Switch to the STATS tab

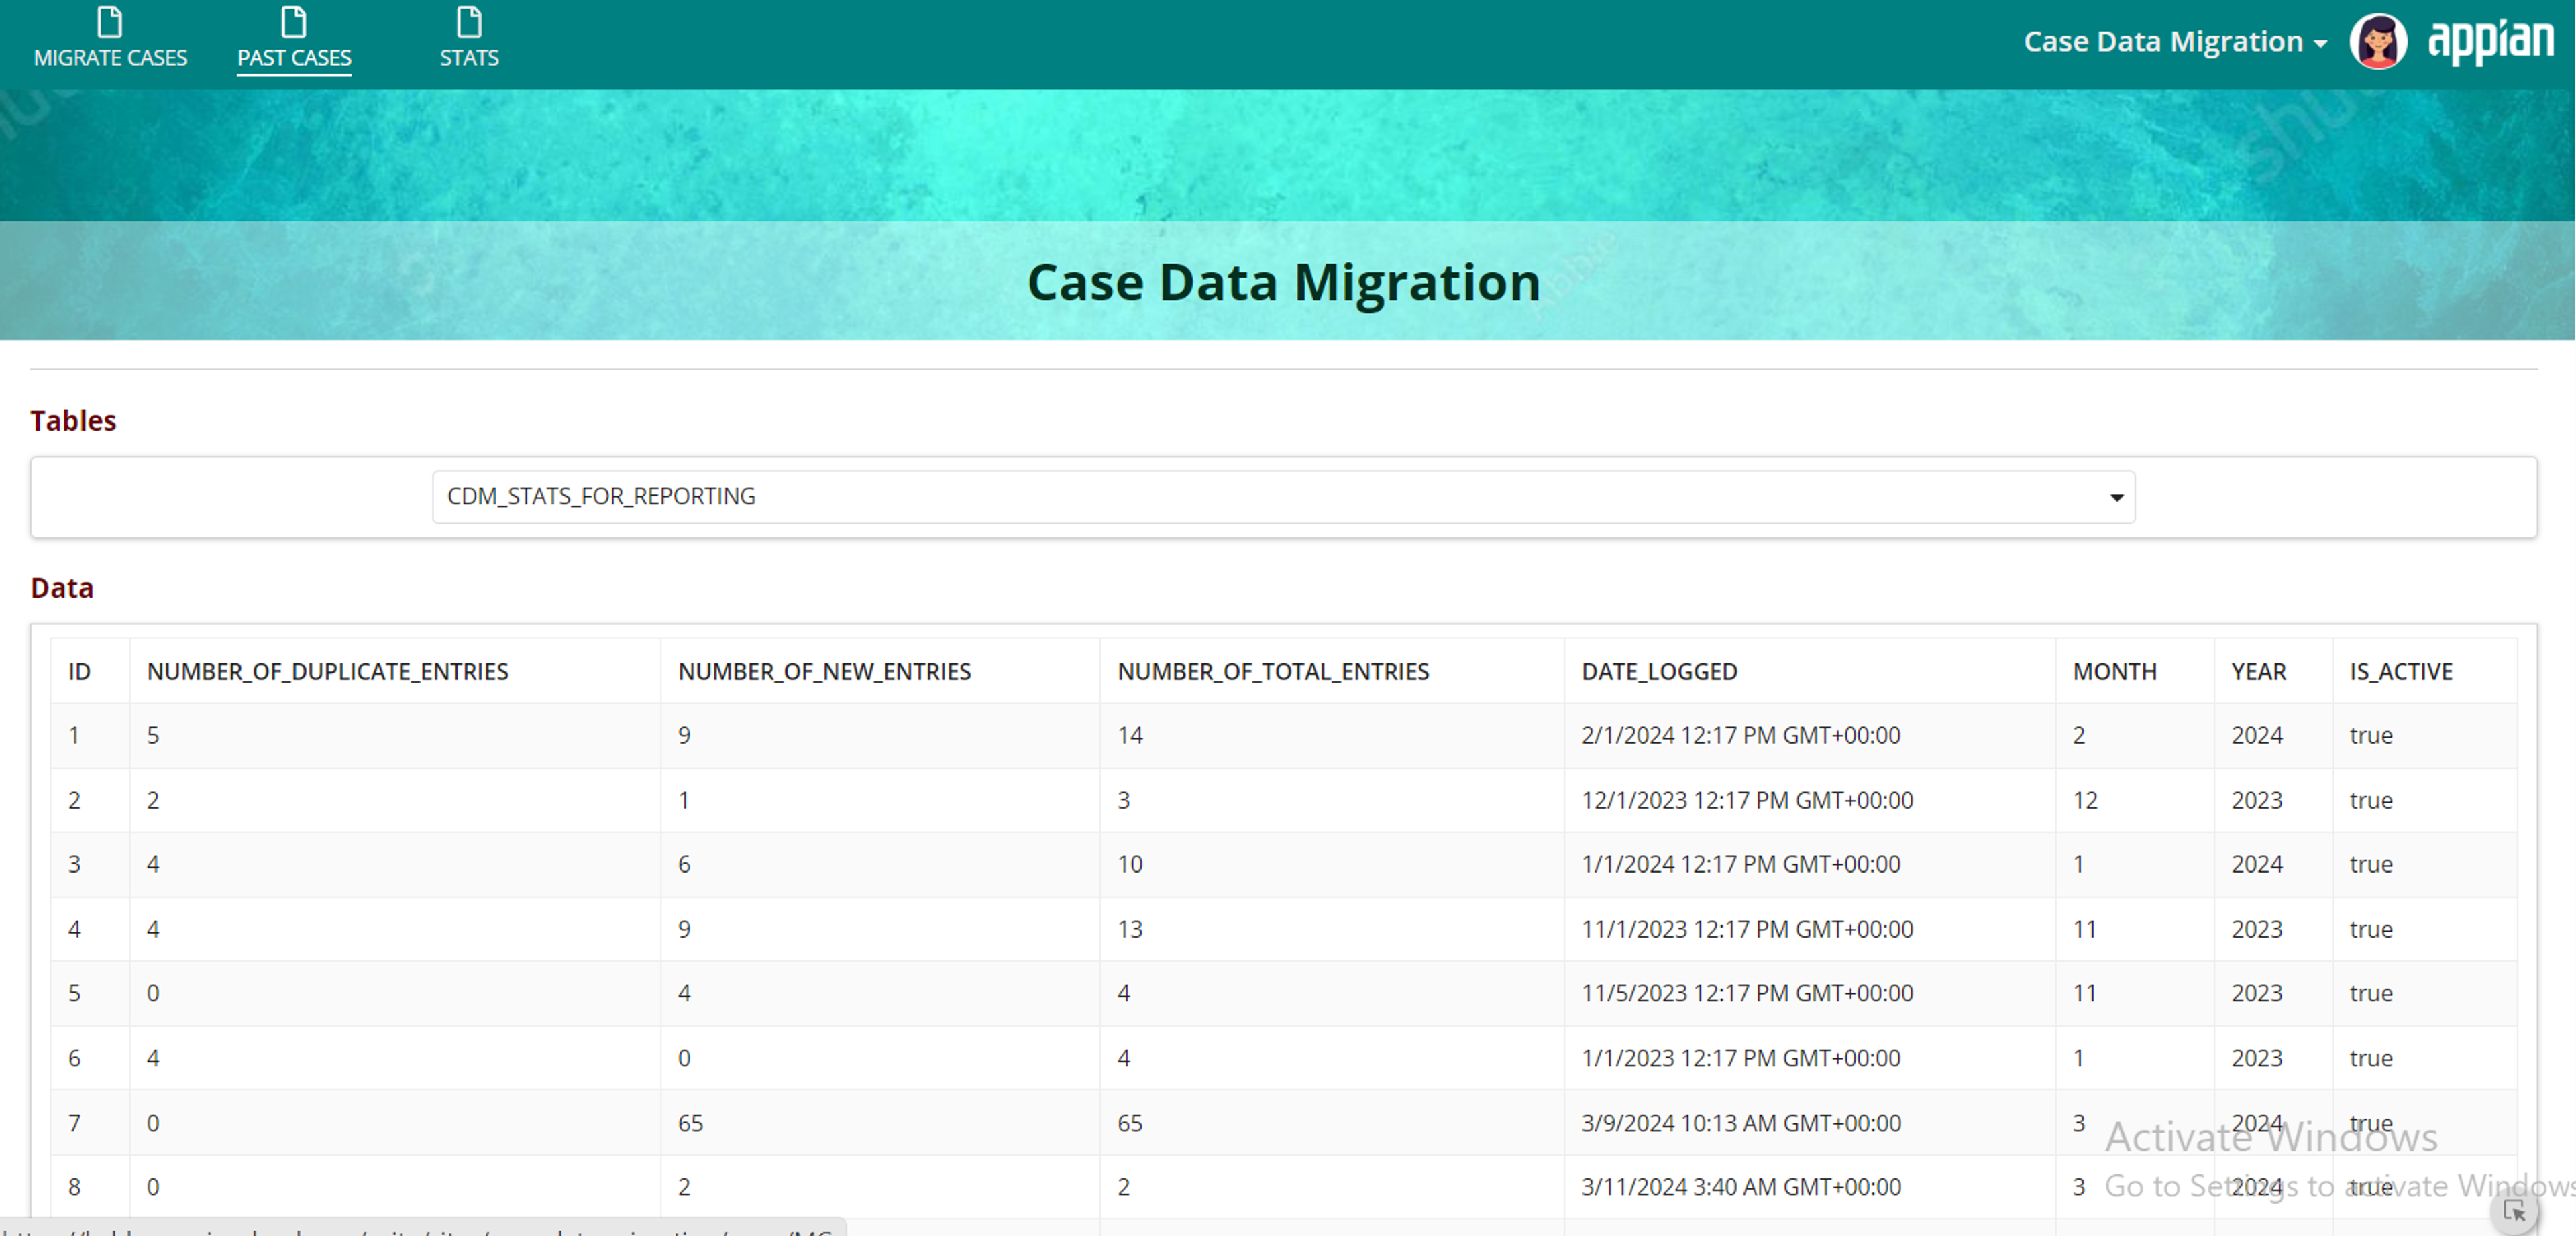(x=469, y=58)
